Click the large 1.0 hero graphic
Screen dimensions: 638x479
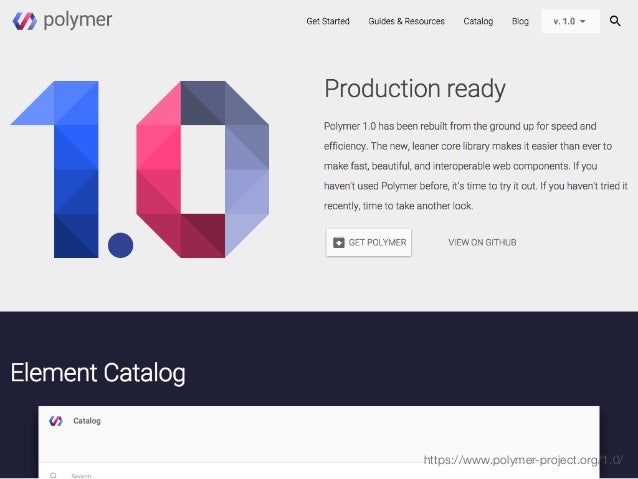[x=140, y=169]
